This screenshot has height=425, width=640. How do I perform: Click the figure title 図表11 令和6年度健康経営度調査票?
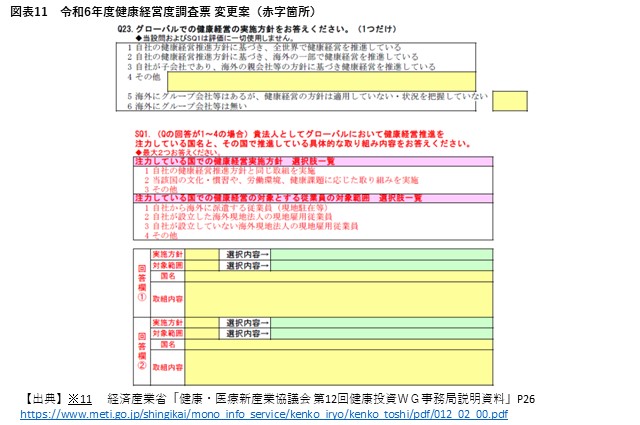click(163, 11)
